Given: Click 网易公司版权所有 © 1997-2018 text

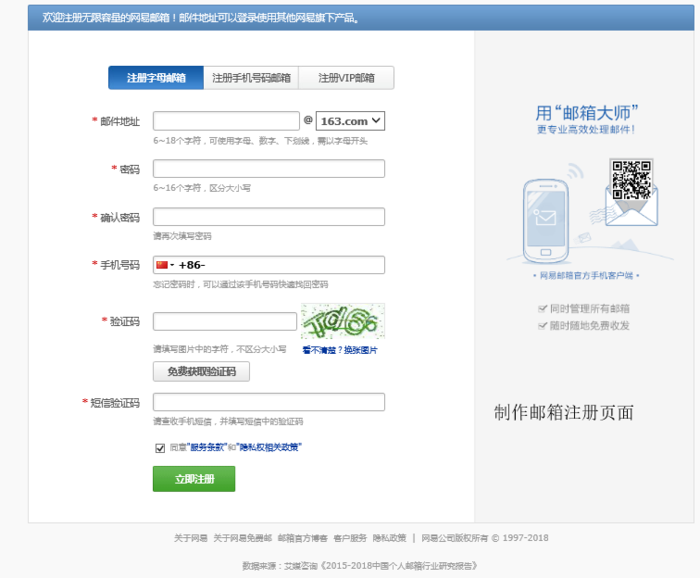Looking at the screenshot, I should (485, 538).
